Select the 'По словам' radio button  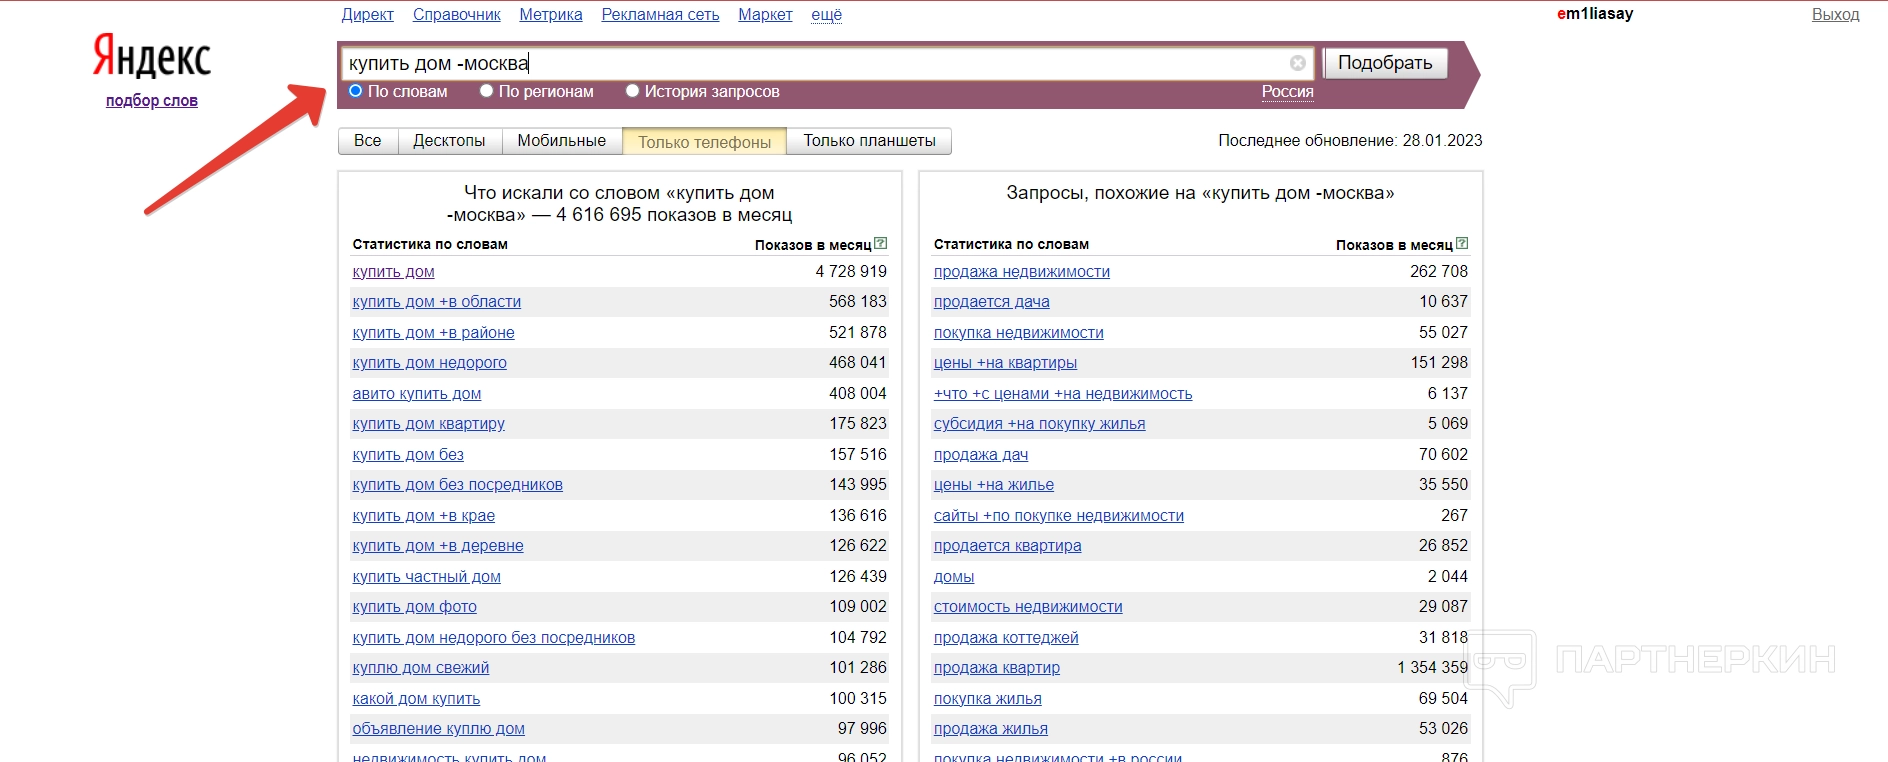[355, 91]
